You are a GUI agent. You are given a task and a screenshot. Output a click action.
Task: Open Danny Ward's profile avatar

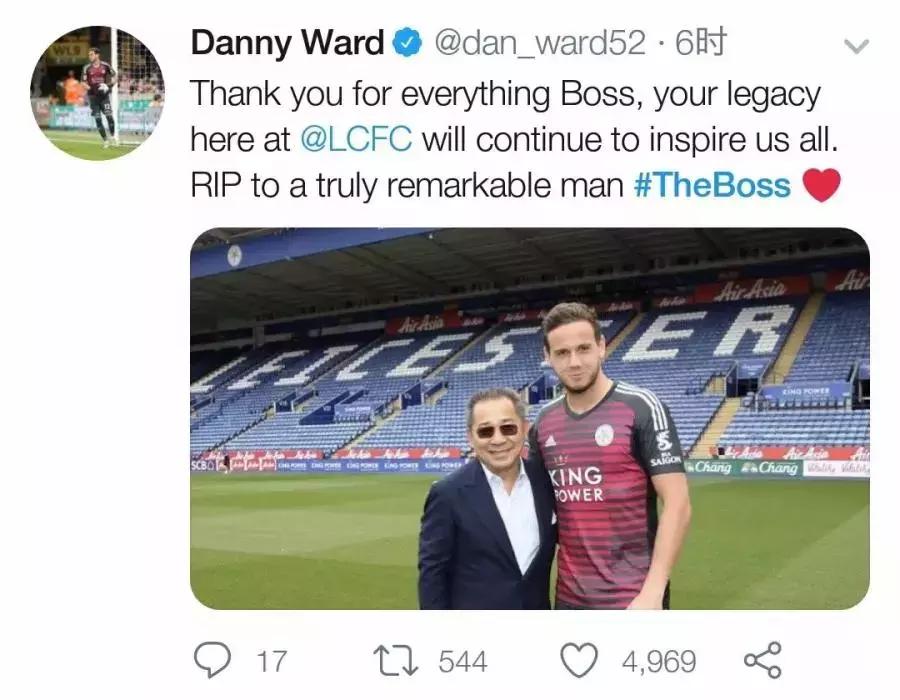[97, 92]
